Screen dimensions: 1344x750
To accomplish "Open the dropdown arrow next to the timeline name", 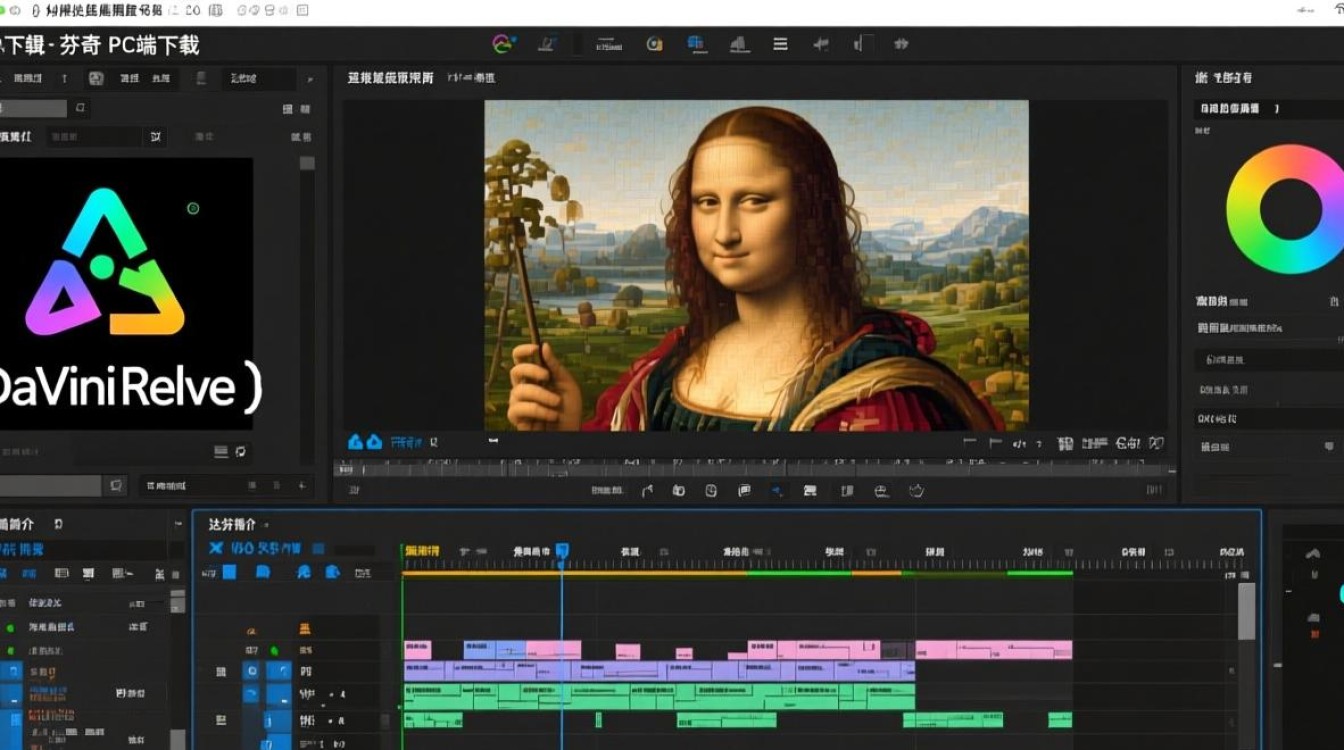I will 266,525.
